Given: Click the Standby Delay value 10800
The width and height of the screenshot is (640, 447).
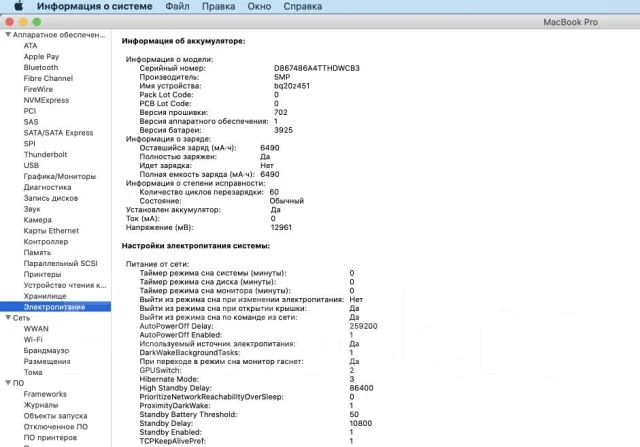Looking at the screenshot, I should tap(360, 423).
